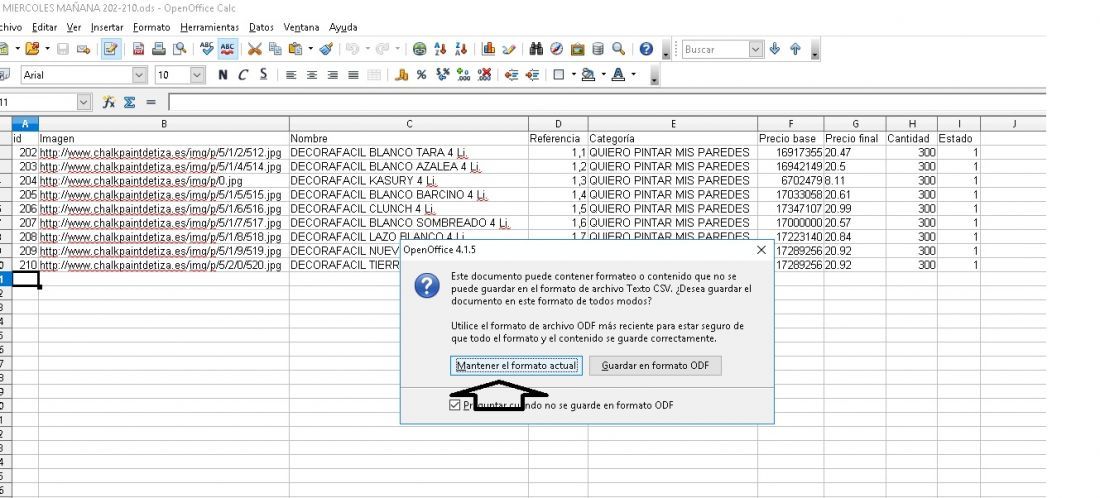Toggle Bold N formatting

pos(222,74)
